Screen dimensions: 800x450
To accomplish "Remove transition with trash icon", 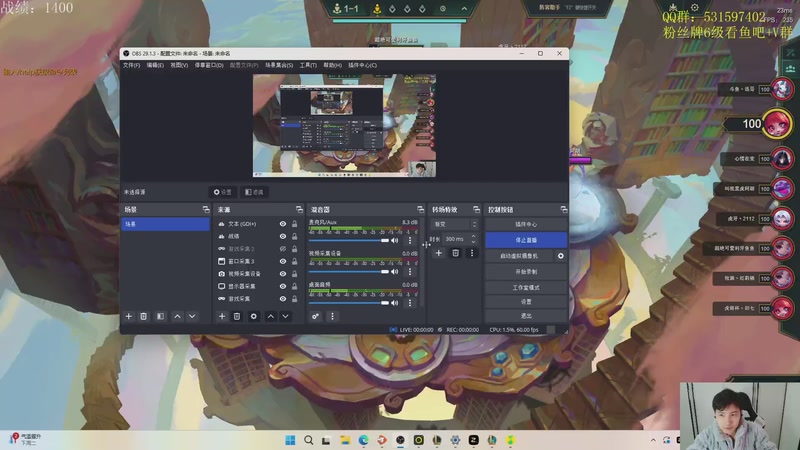I will click(x=456, y=253).
